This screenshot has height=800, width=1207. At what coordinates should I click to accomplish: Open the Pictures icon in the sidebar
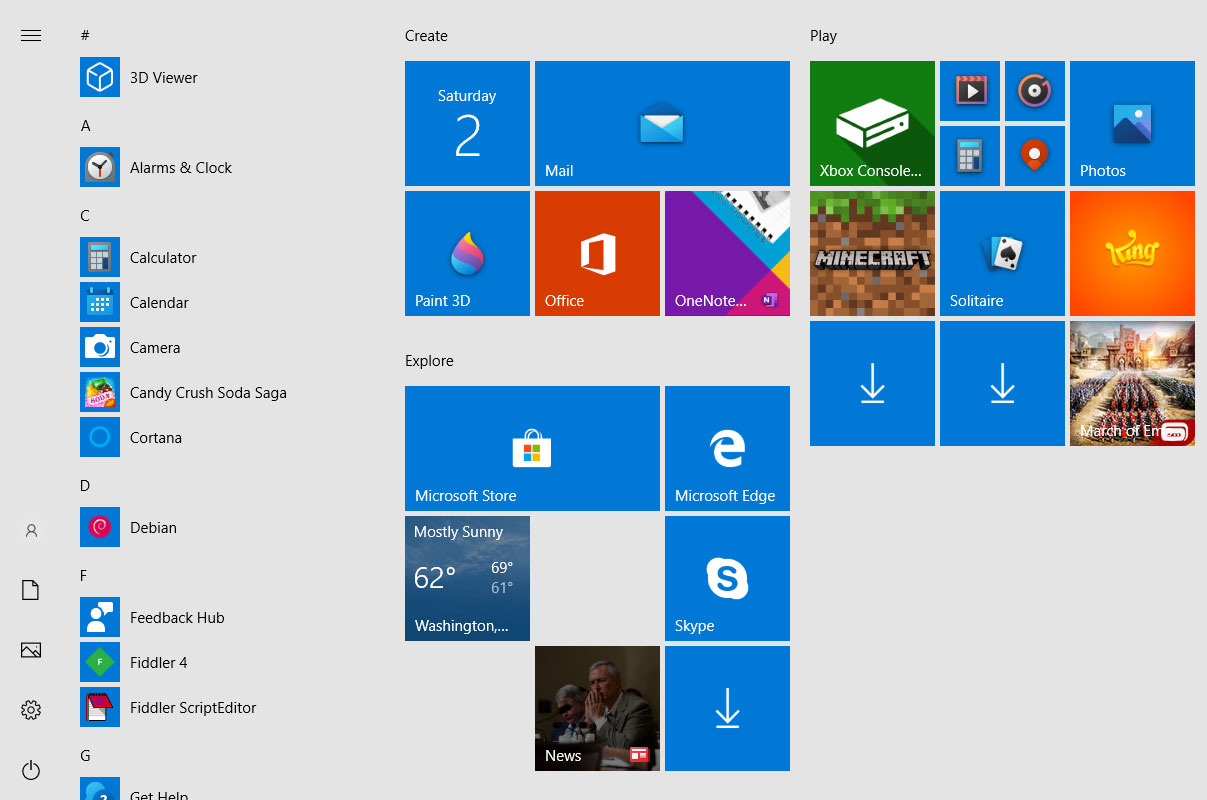(31, 650)
